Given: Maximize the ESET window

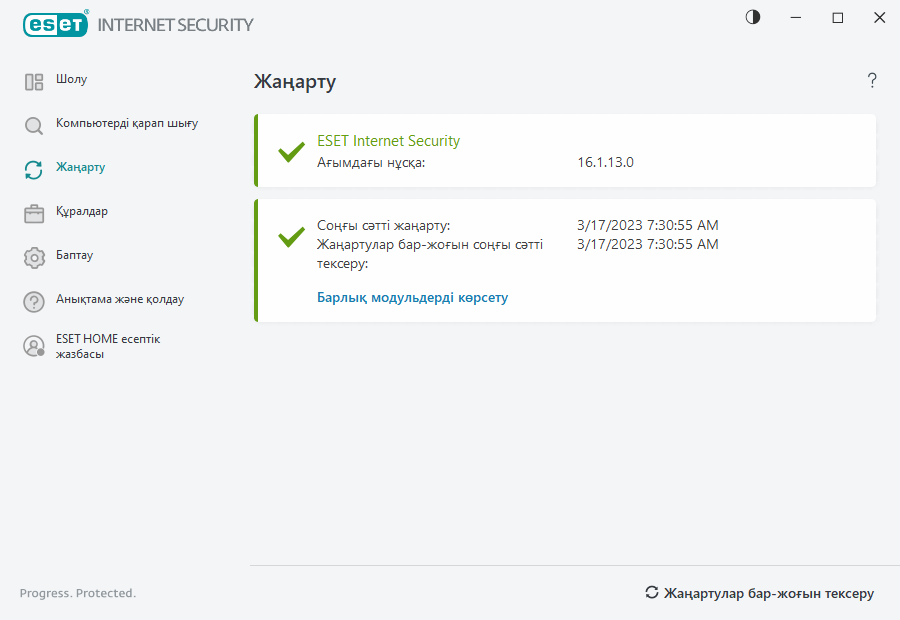Looking at the screenshot, I should pyautogui.click(x=838, y=18).
